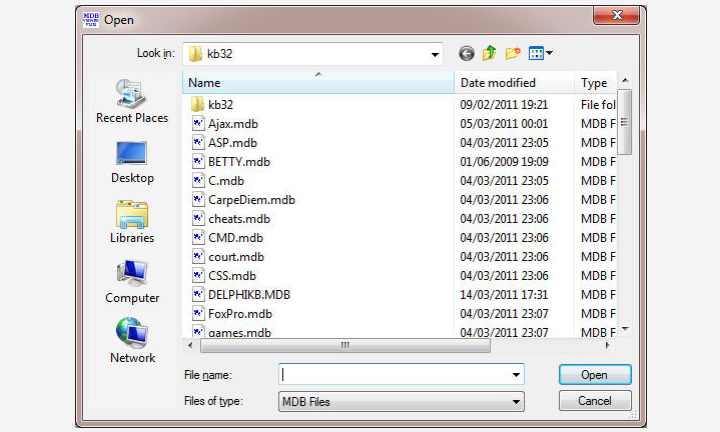Select Libraries in the places bar

(x=132, y=221)
